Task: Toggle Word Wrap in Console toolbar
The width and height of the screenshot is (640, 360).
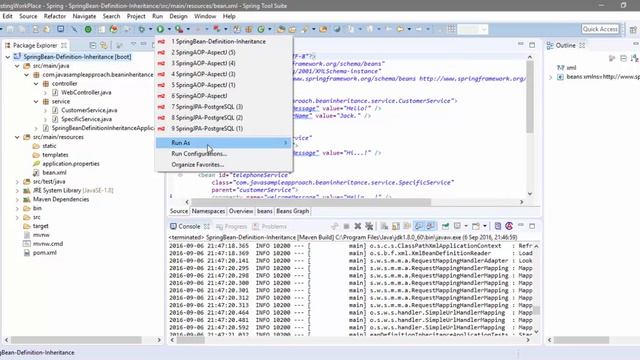Action: pos(407,226)
